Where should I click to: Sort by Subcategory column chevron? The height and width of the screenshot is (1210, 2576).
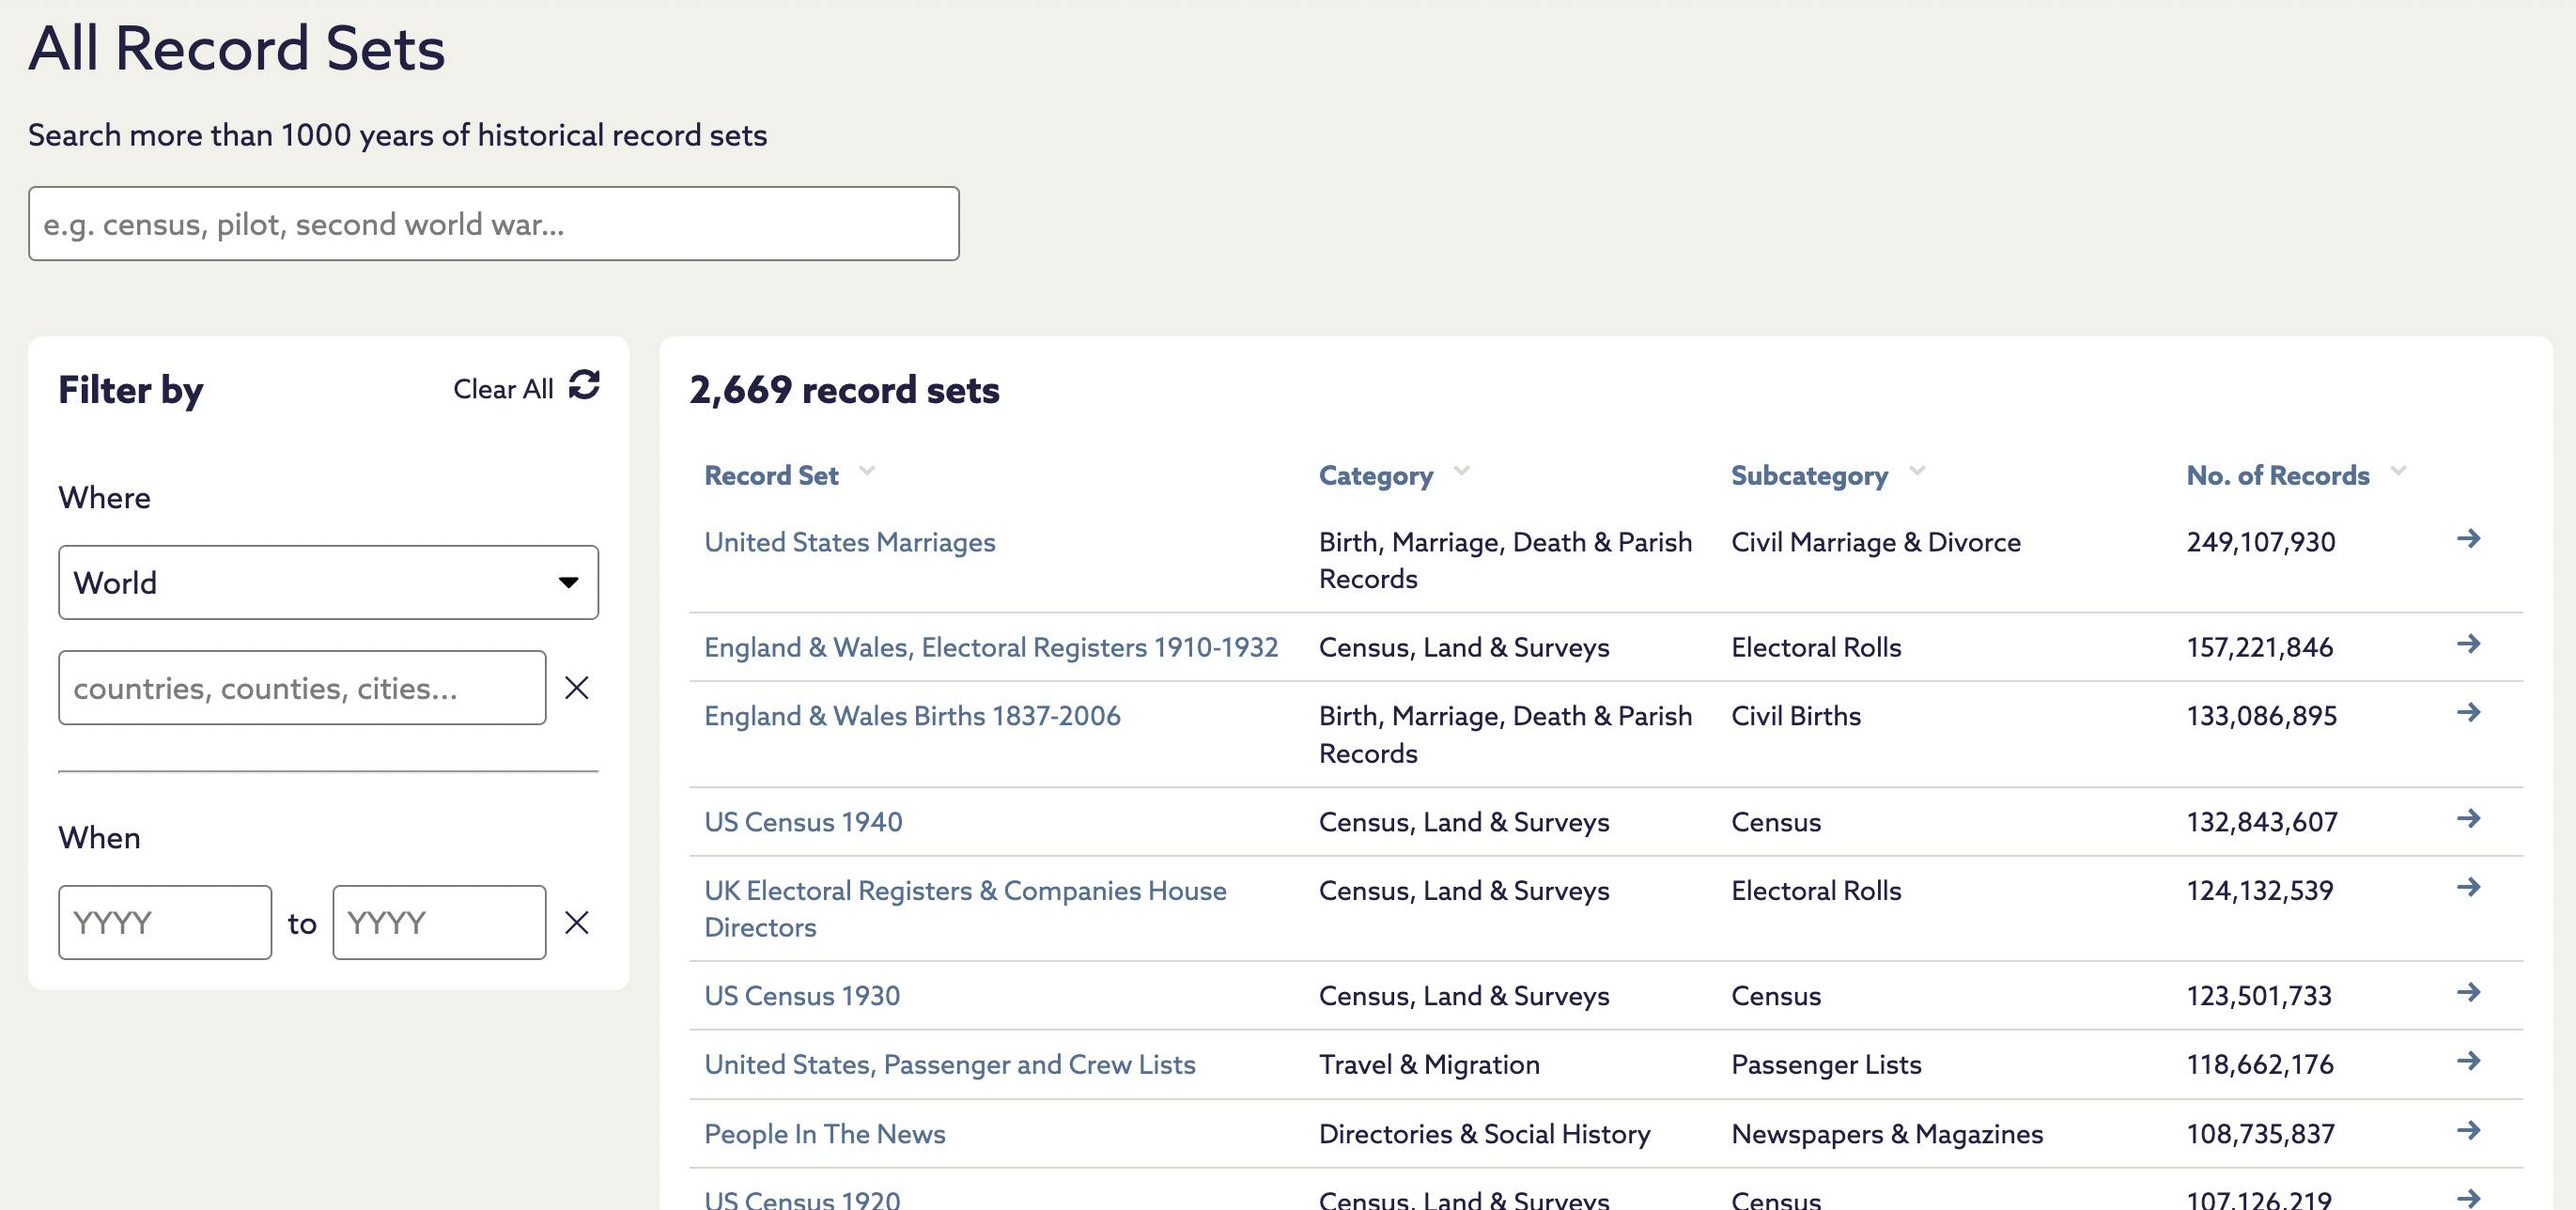point(1916,471)
